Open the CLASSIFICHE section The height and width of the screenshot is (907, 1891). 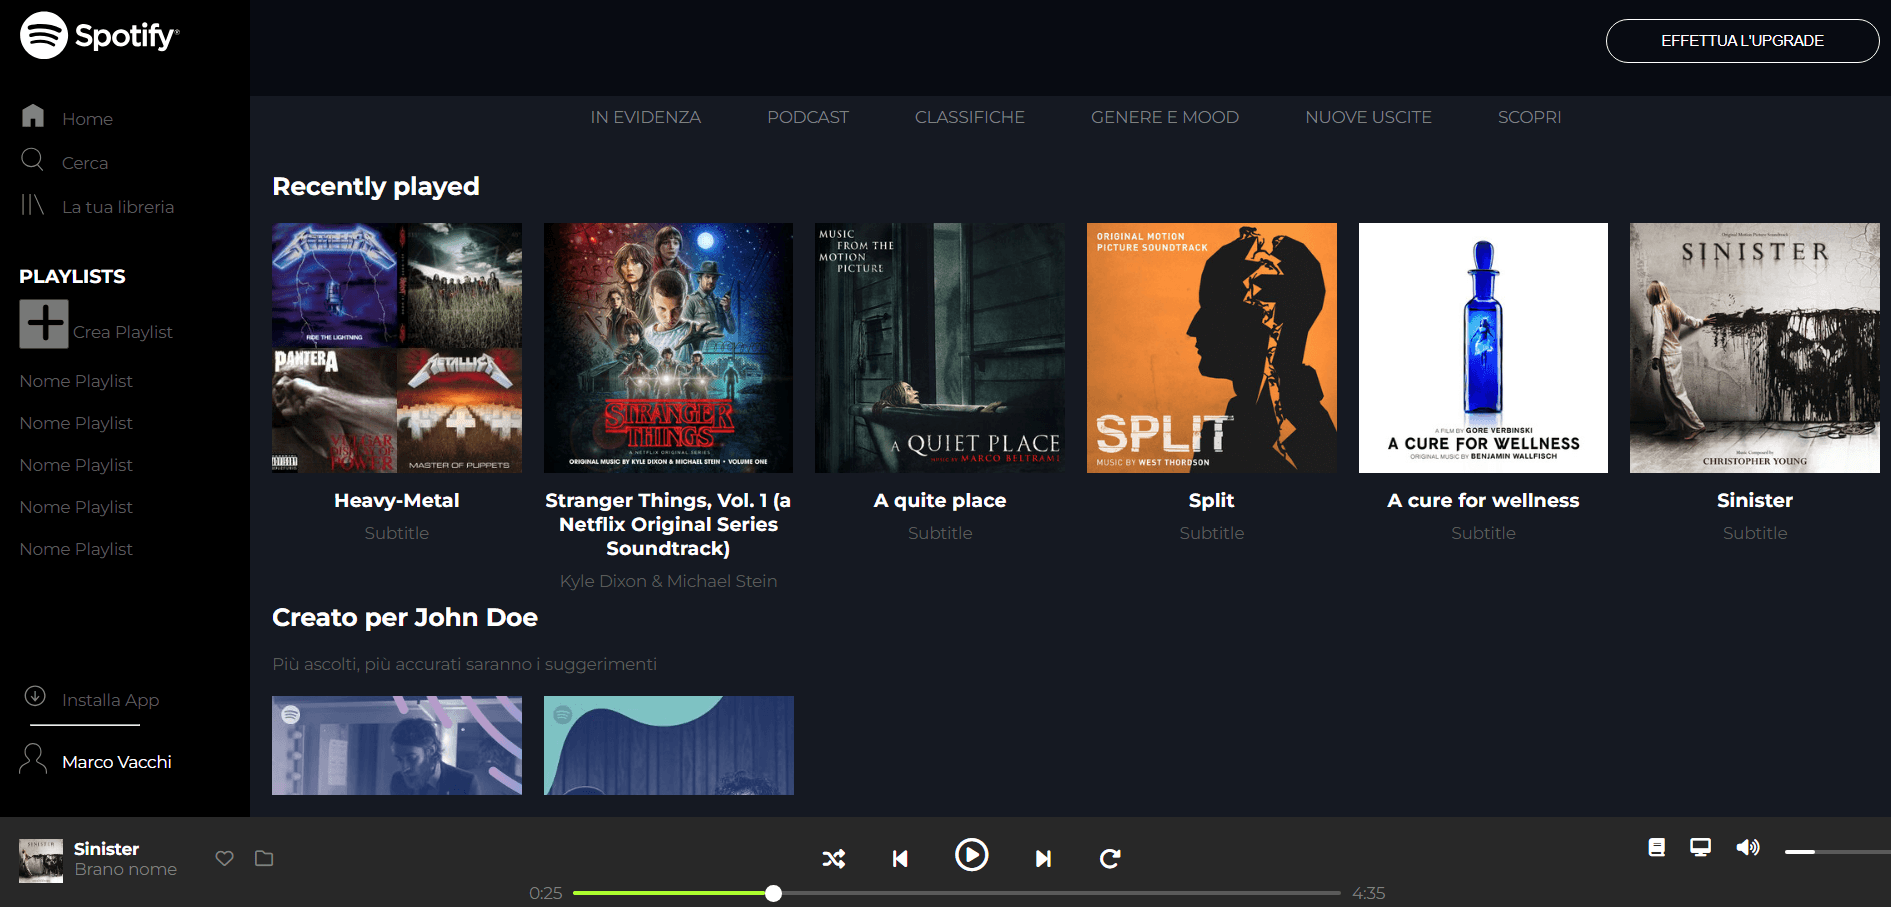(969, 117)
